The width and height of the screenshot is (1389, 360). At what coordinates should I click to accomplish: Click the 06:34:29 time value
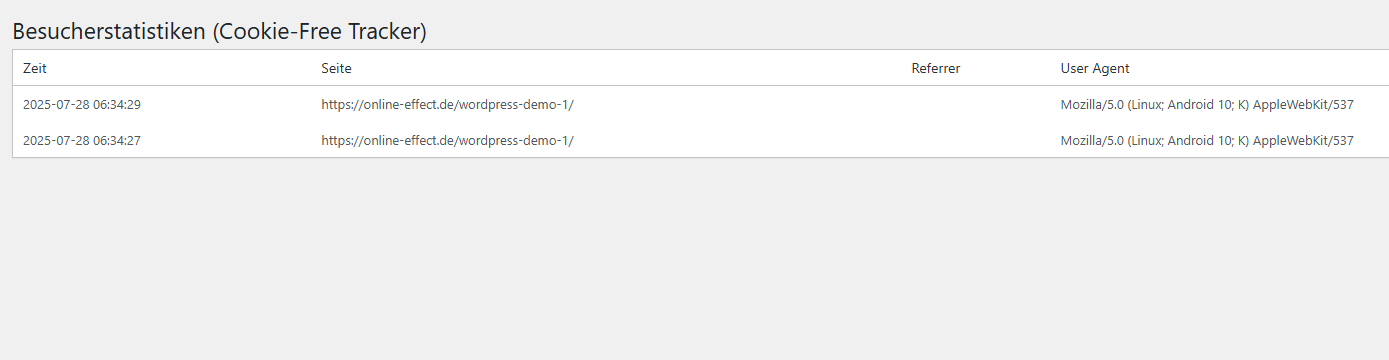pos(116,104)
